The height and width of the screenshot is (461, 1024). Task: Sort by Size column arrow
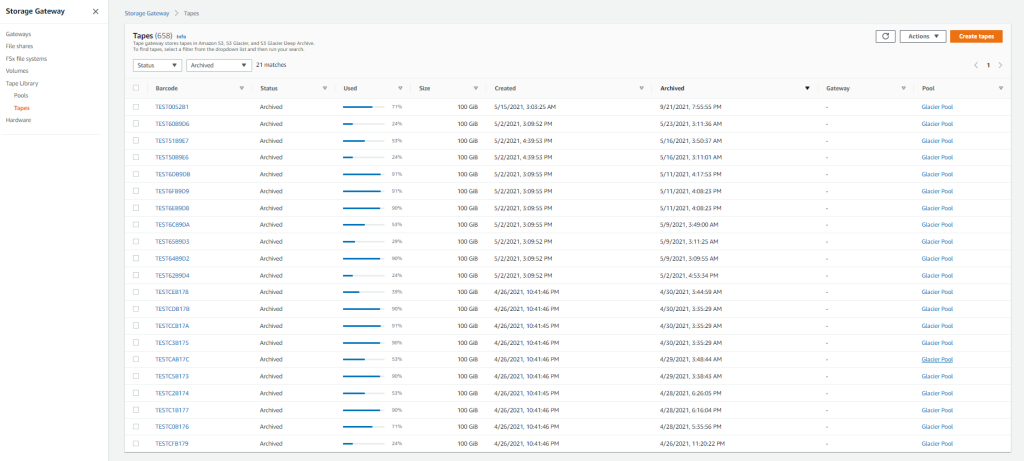(x=475, y=88)
